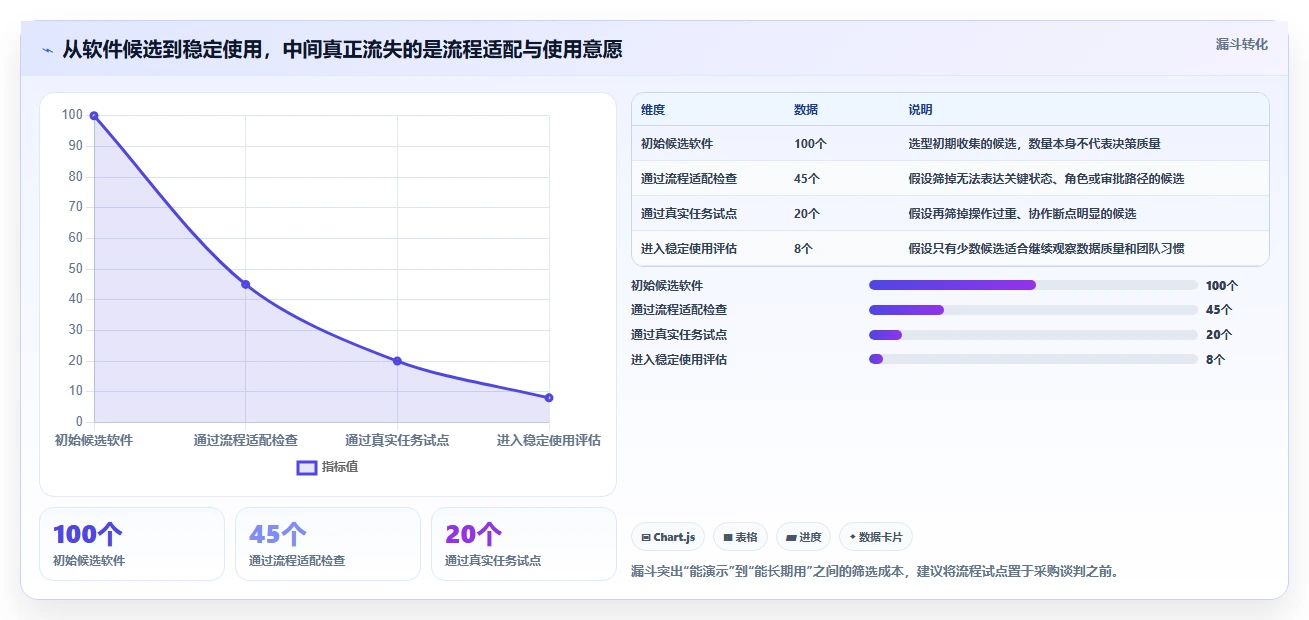Click the description starting 假设再筛掉操作过重
The height and width of the screenshot is (620, 1309).
click(x=1022, y=214)
